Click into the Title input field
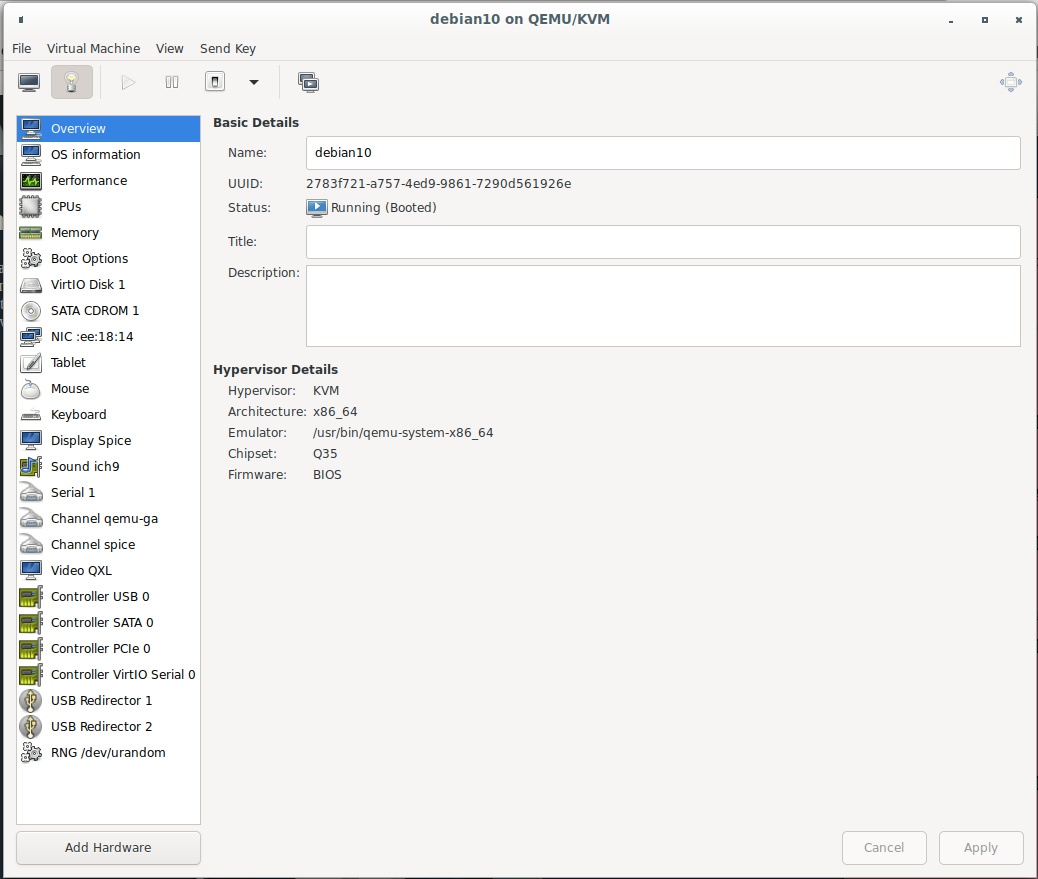Viewport: 1038px width, 879px height. tap(663, 242)
